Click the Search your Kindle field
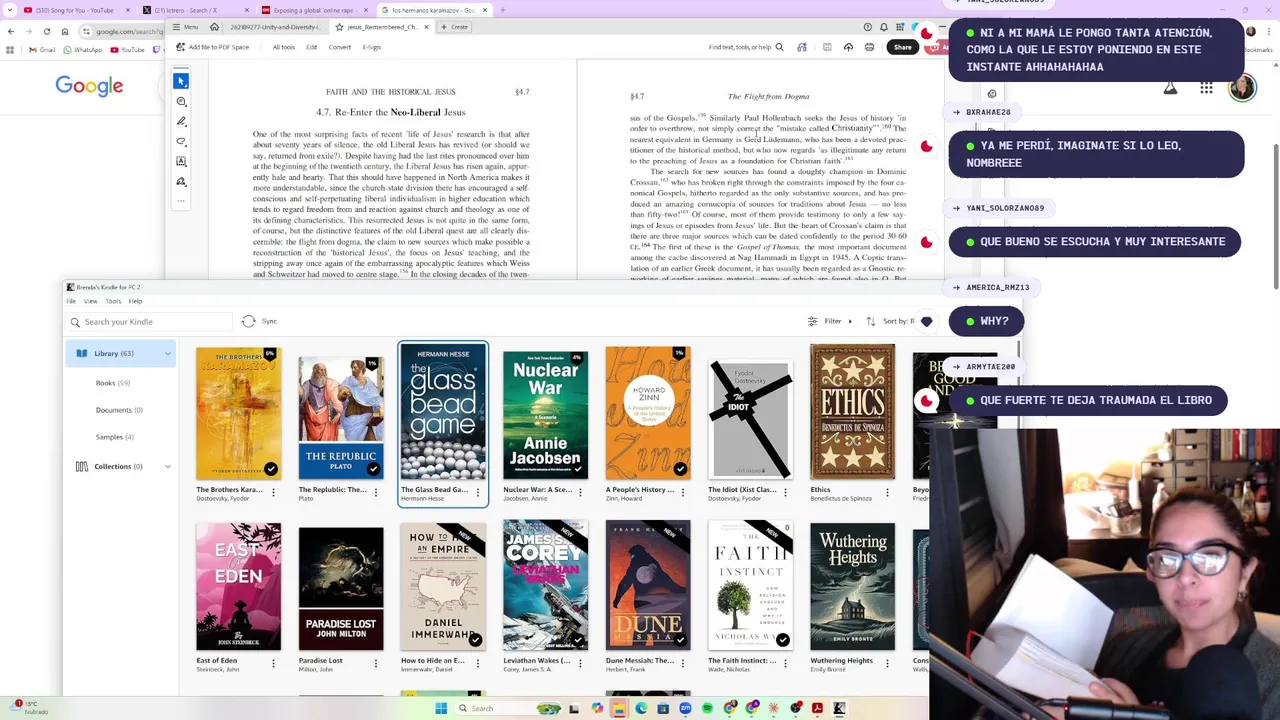The image size is (1280, 720). click(150, 322)
